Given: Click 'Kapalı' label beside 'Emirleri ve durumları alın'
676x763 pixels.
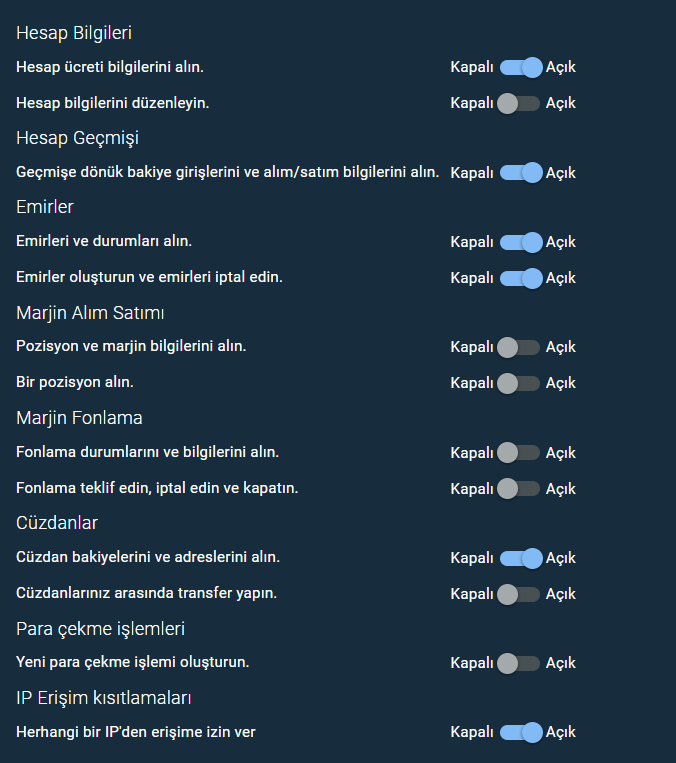Looking at the screenshot, I should pos(472,242).
